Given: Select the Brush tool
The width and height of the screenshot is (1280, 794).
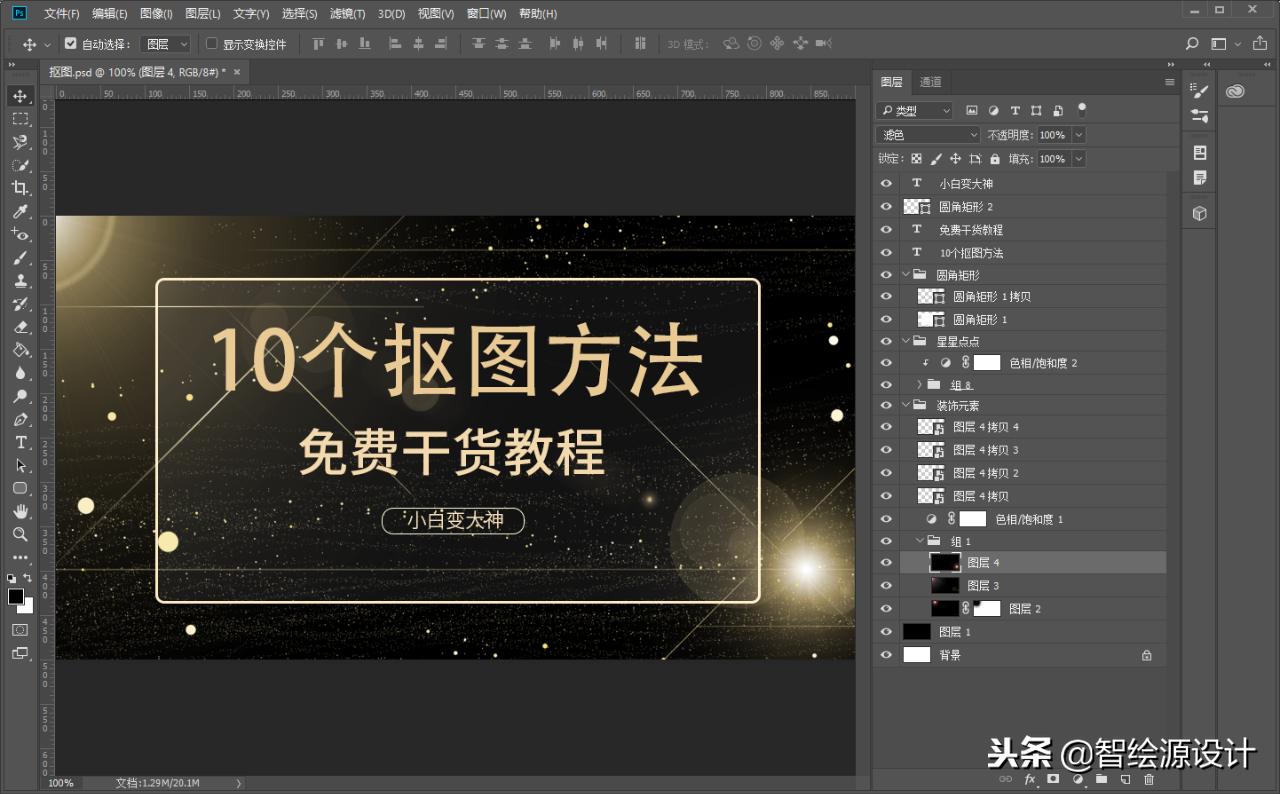Looking at the screenshot, I should [x=20, y=257].
